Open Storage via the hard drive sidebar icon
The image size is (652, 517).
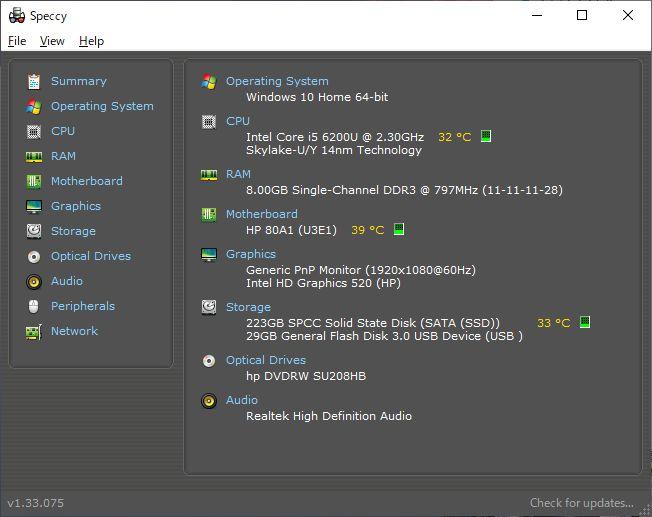34,231
